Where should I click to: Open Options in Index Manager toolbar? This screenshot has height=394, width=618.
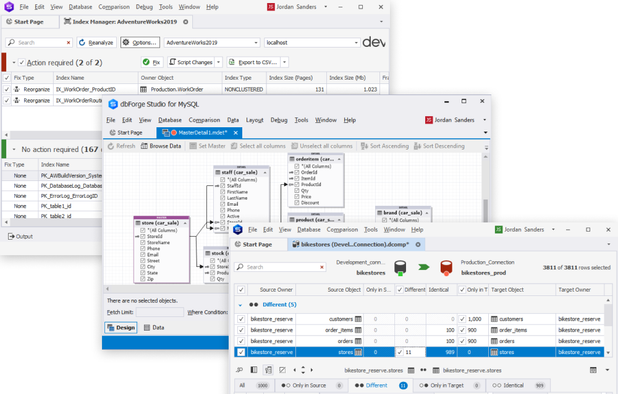140,43
